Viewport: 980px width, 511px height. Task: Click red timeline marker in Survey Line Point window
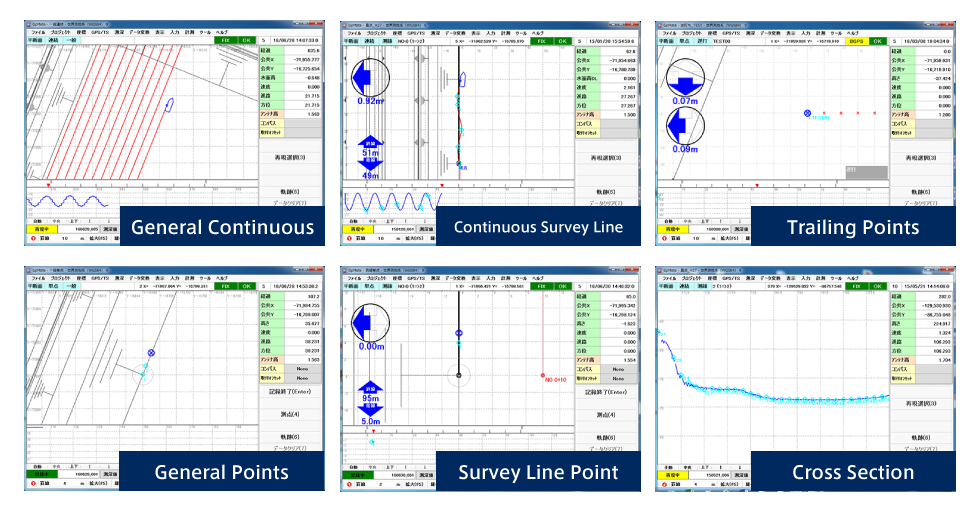(x=374, y=430)
